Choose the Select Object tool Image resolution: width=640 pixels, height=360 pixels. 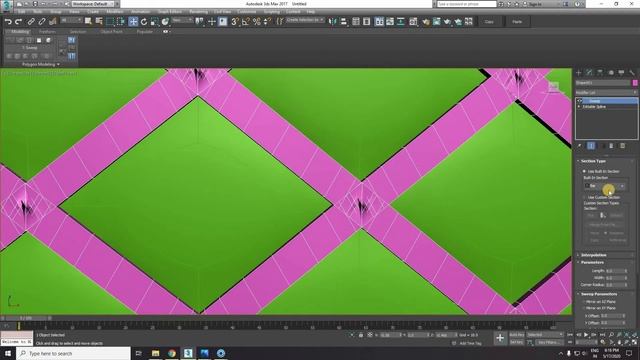[88, 22]
